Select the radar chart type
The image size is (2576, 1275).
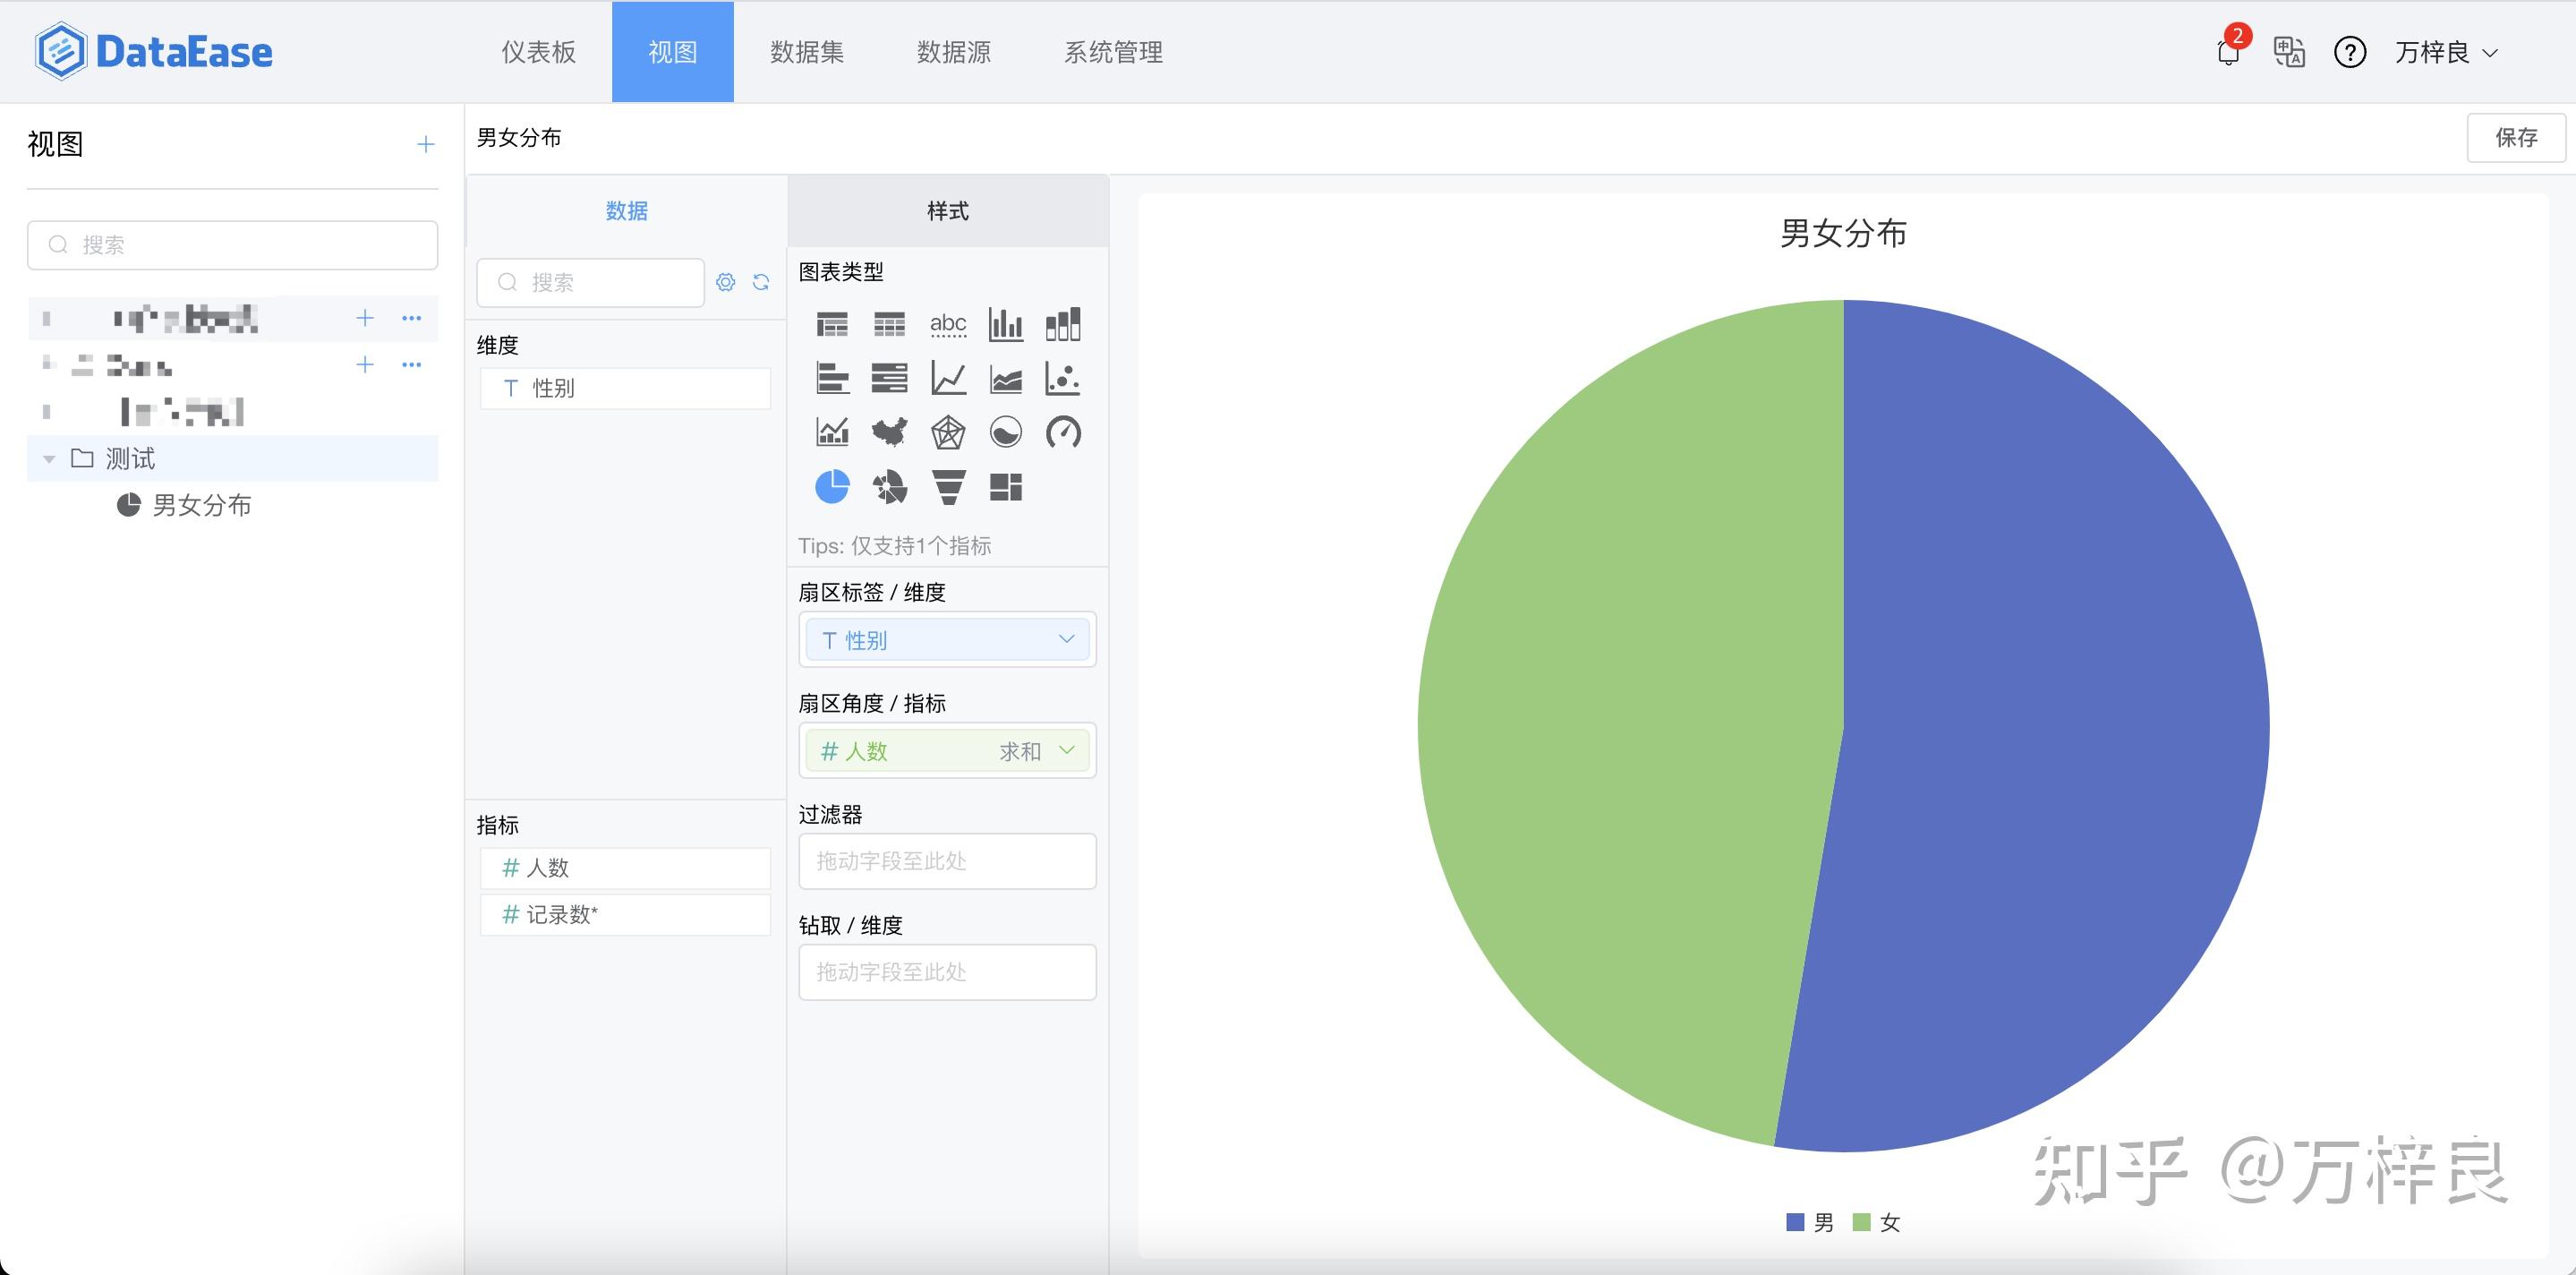tap(948, 432)
